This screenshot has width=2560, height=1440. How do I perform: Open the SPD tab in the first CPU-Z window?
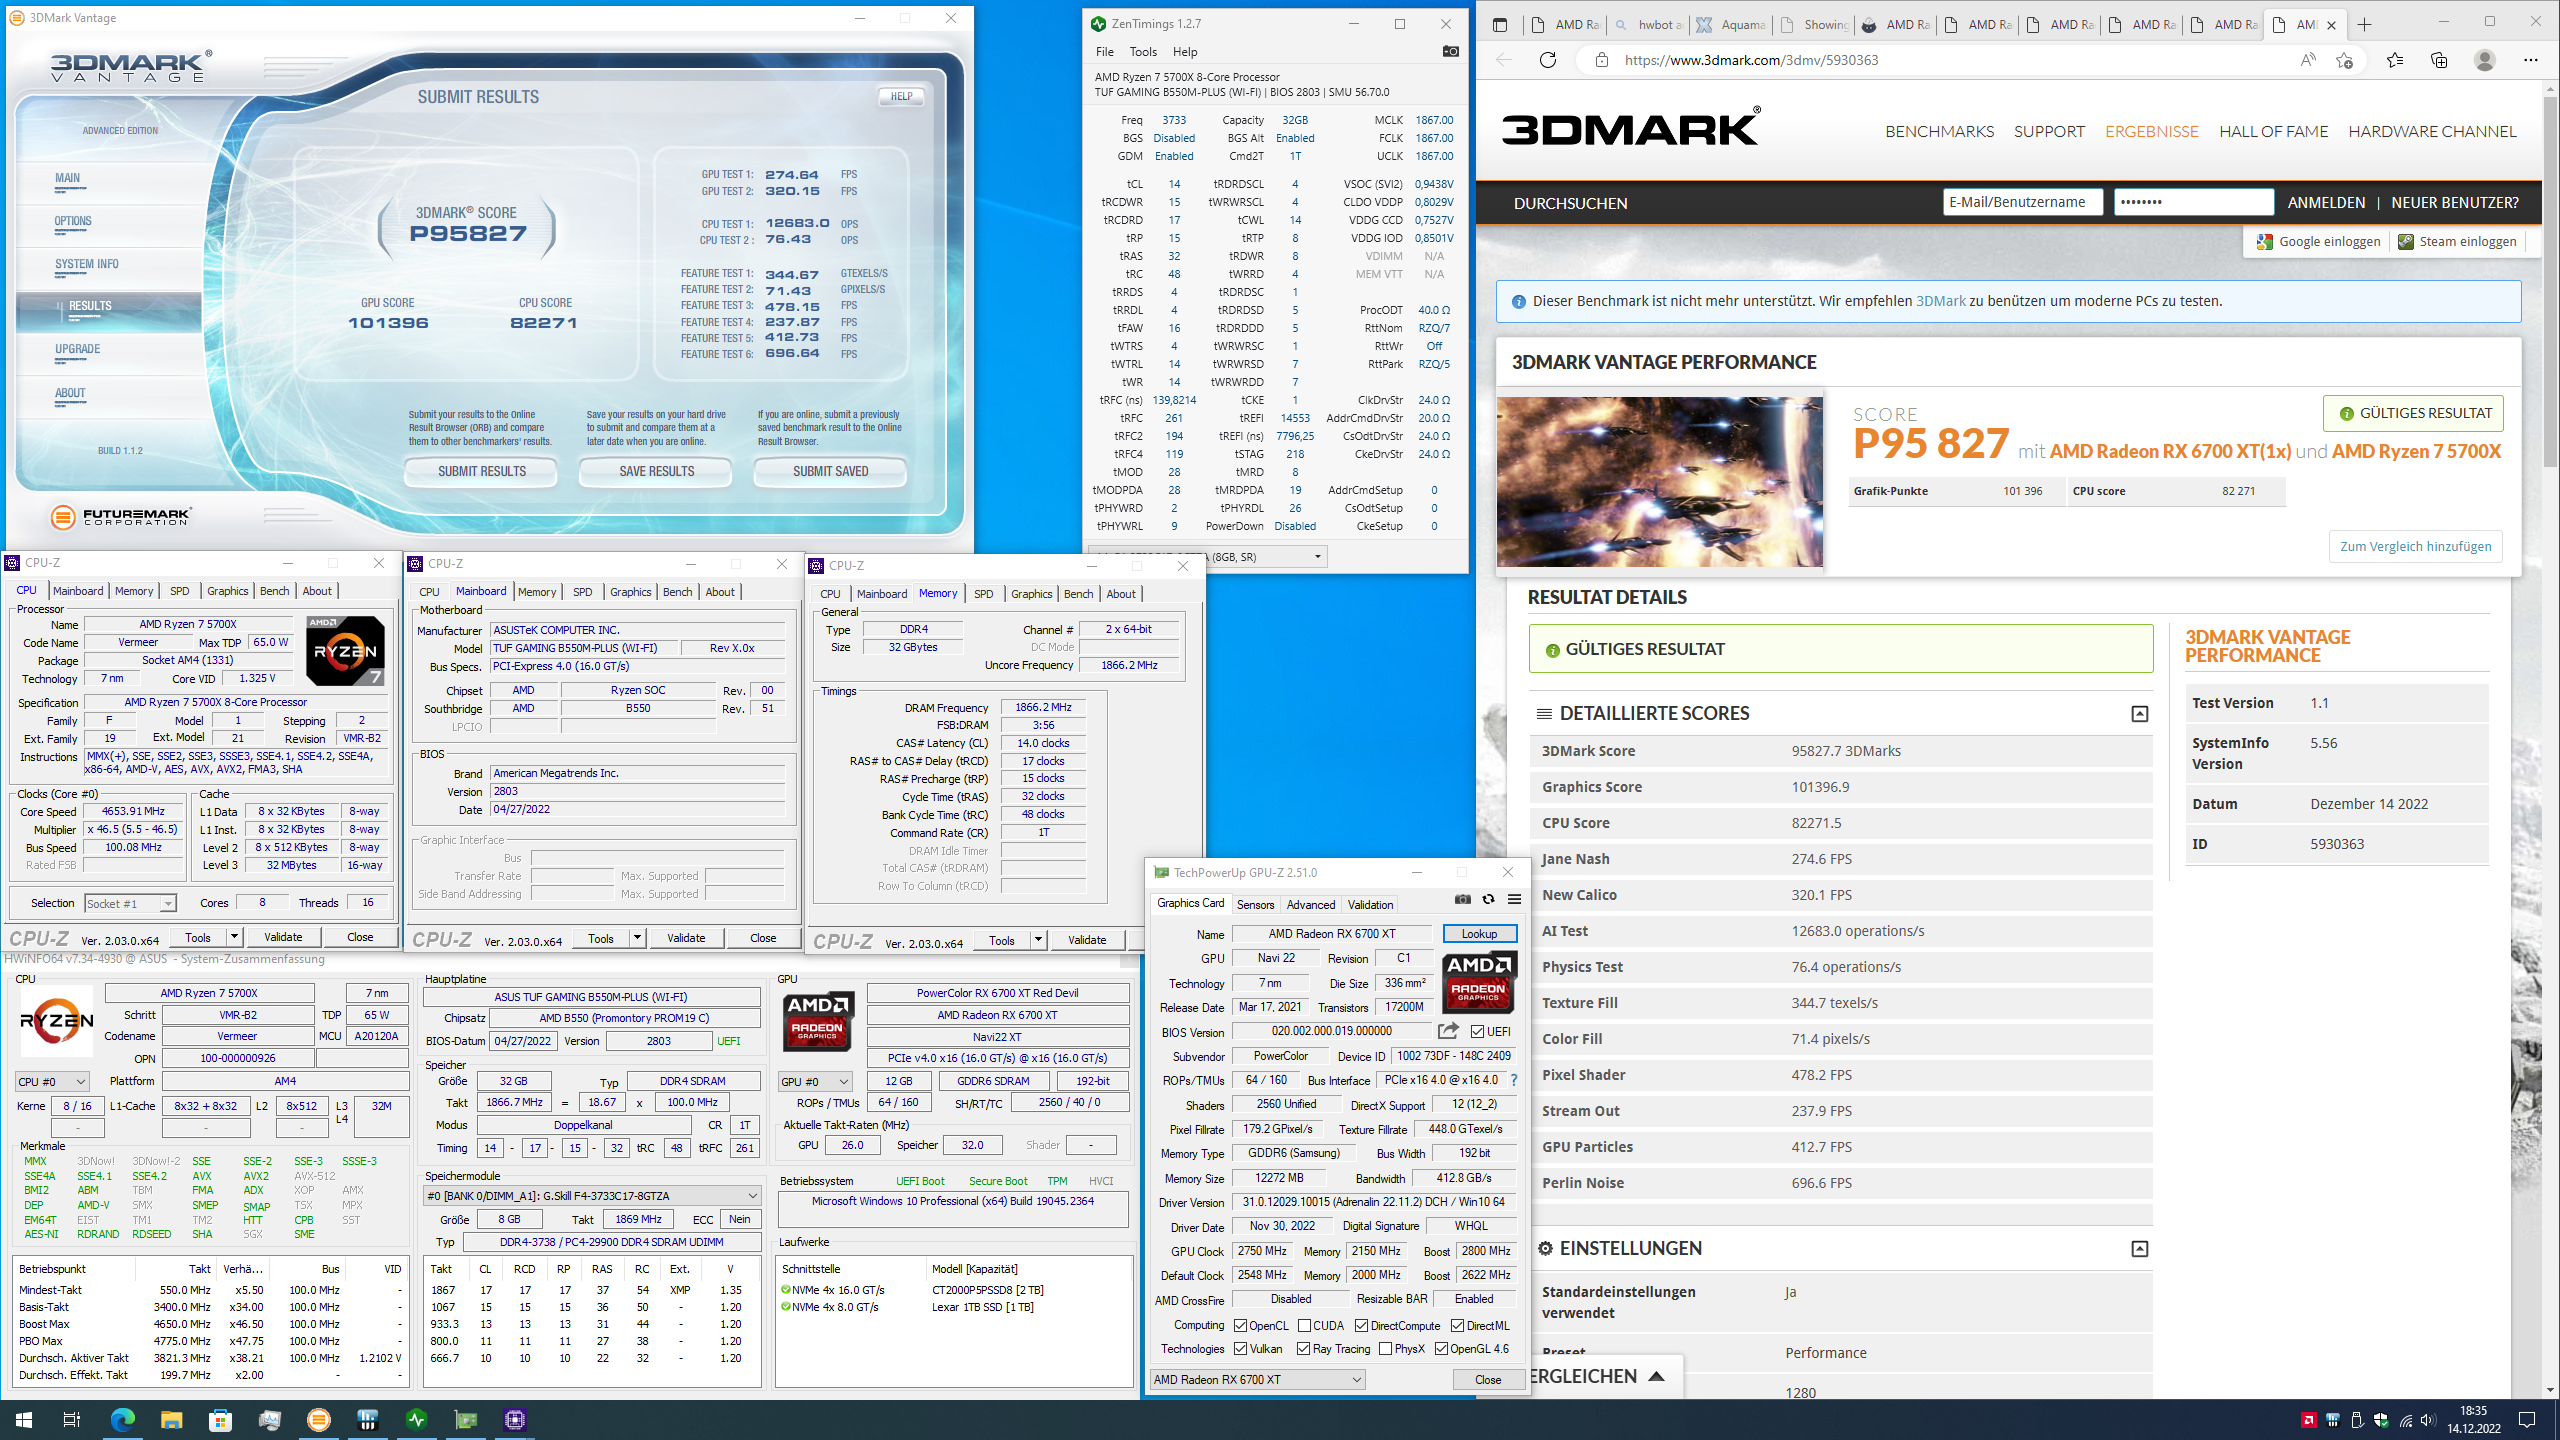180,591
